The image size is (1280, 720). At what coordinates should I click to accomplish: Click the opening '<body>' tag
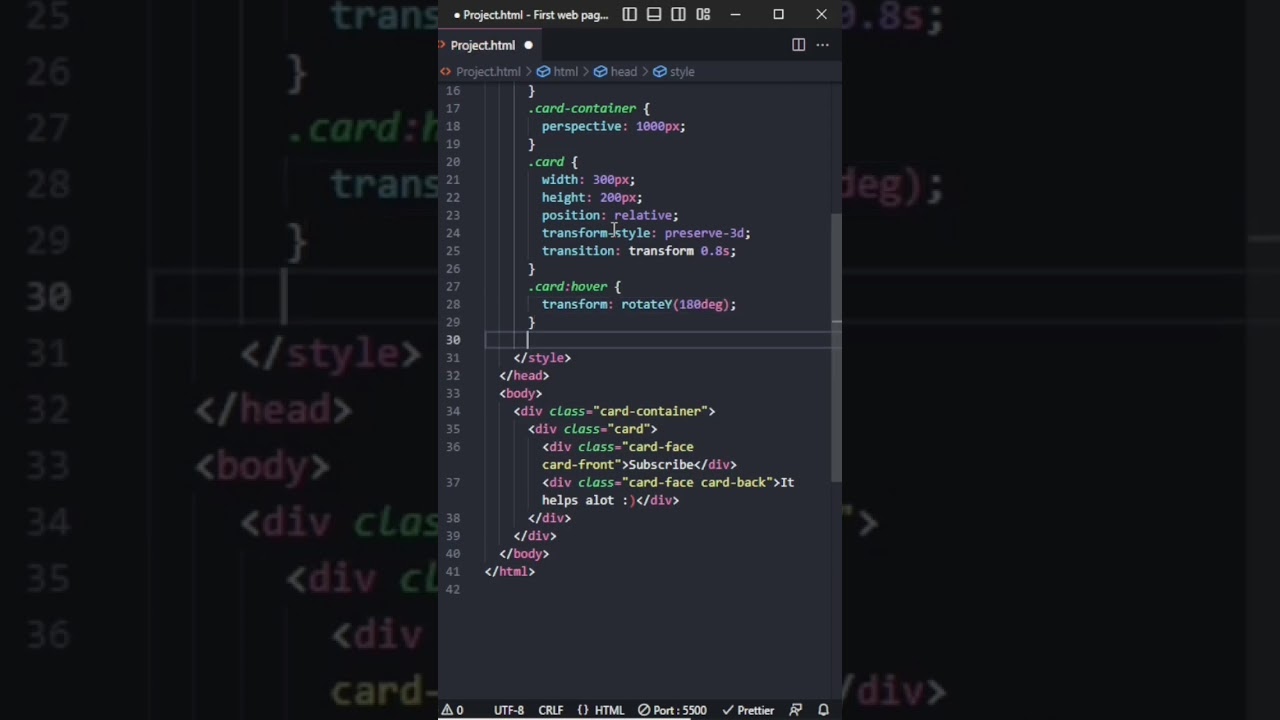(521, 394)
